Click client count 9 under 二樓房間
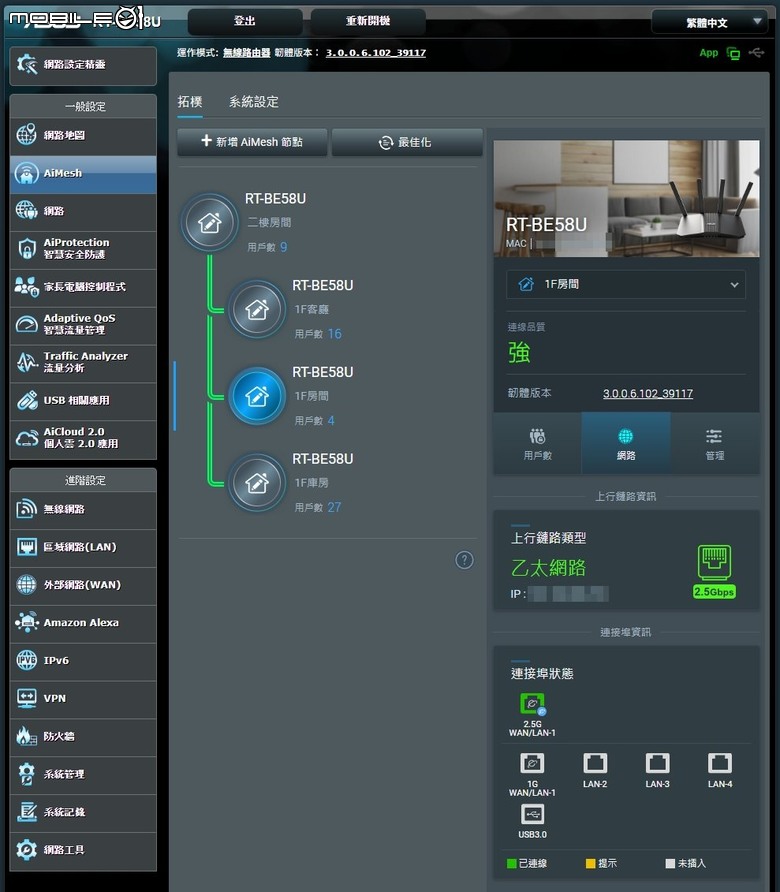780x892 pixels. pyautogui.click(x=283, y=247)
